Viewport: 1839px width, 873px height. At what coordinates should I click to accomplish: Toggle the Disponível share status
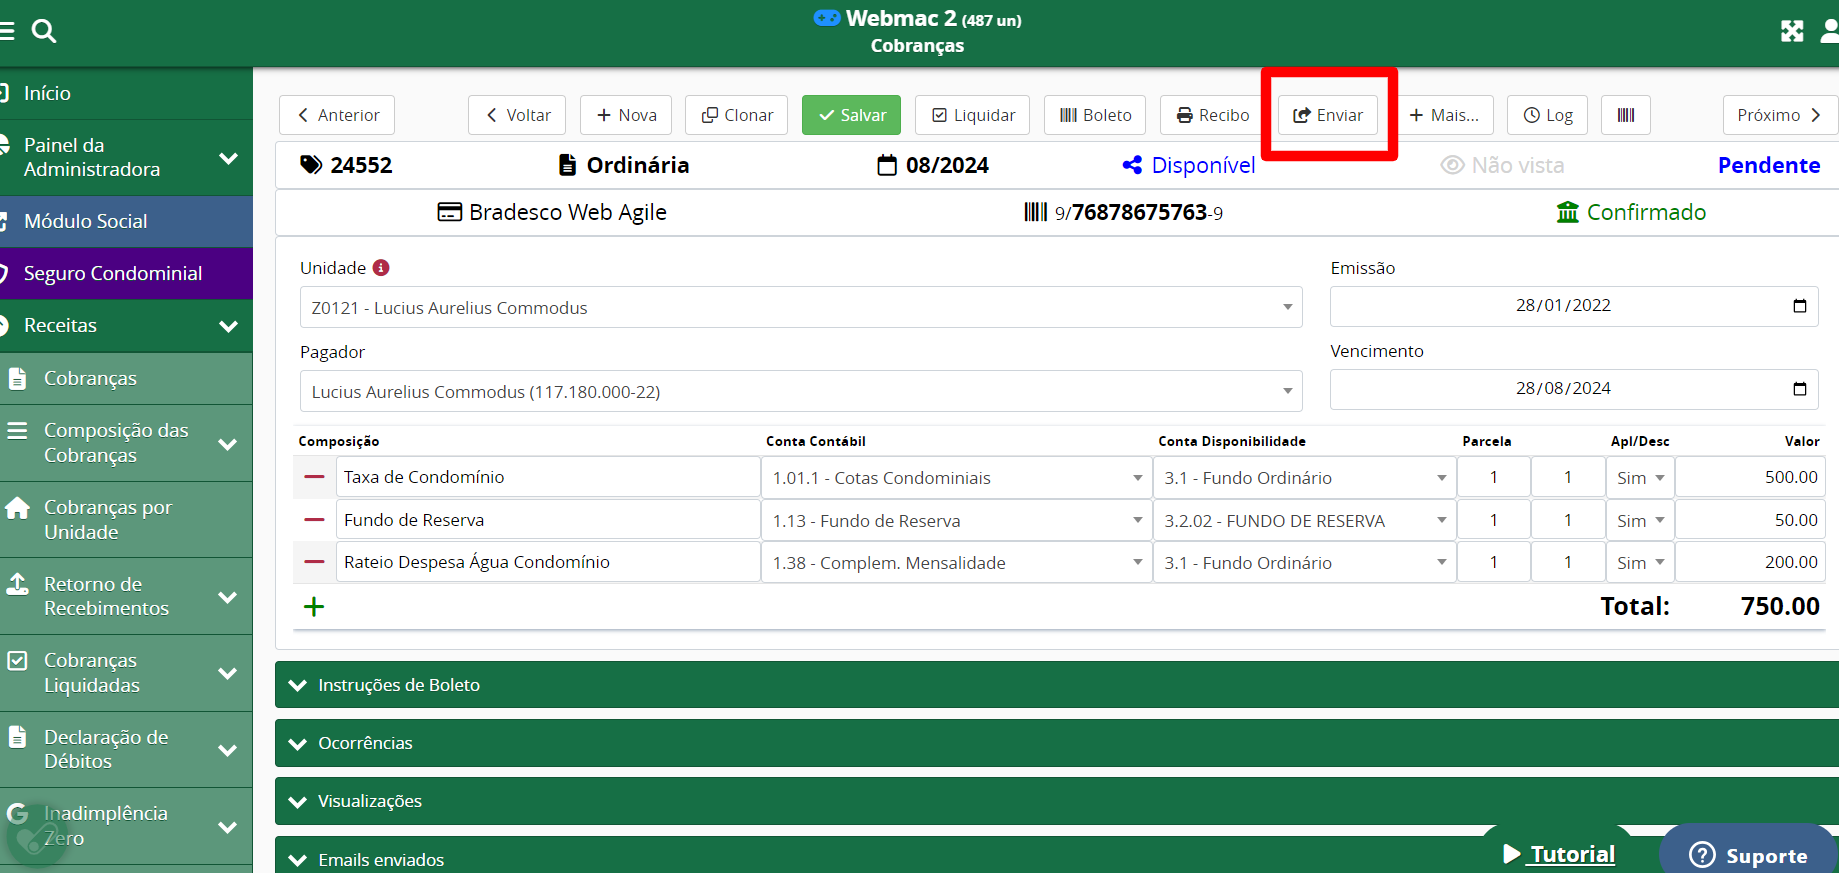point(1188,165)
